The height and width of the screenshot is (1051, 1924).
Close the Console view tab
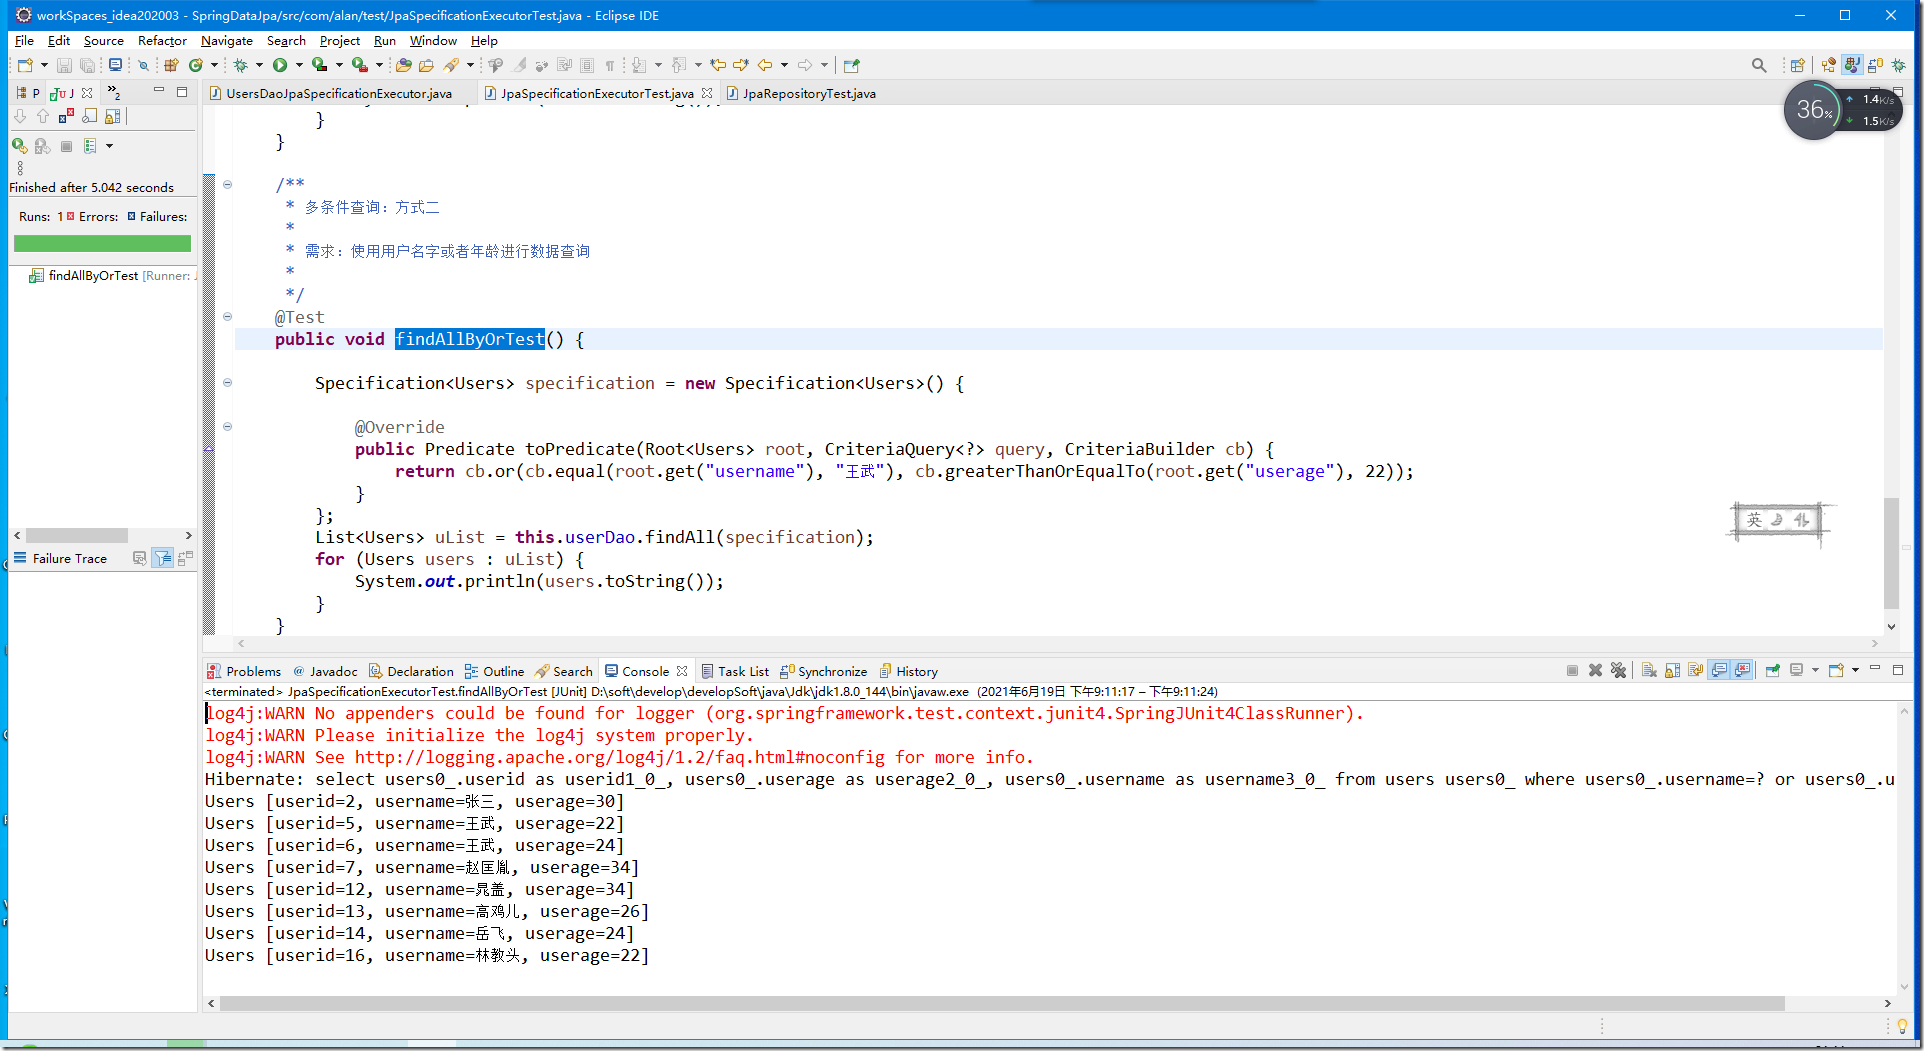[682, 671]
